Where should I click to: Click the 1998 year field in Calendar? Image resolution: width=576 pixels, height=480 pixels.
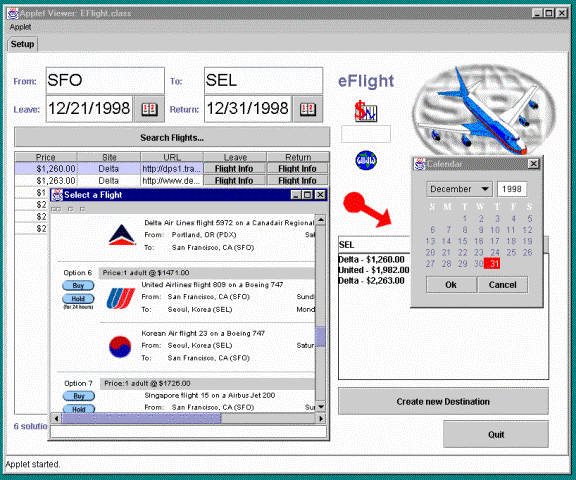(512, 189)
